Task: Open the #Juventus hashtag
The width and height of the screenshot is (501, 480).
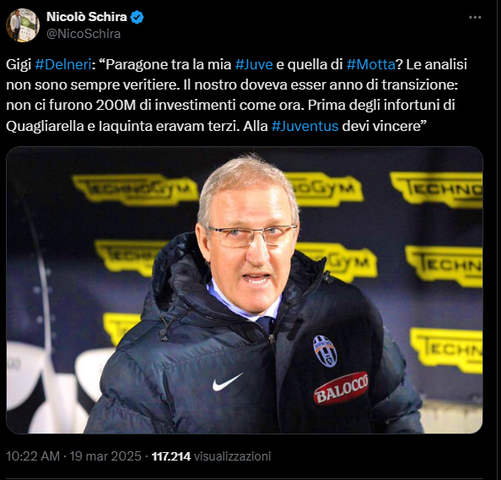Action: (305, 126)
